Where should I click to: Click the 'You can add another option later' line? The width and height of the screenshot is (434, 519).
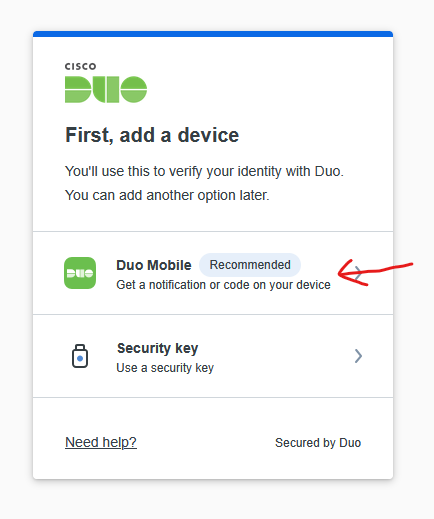click(167, 195)
